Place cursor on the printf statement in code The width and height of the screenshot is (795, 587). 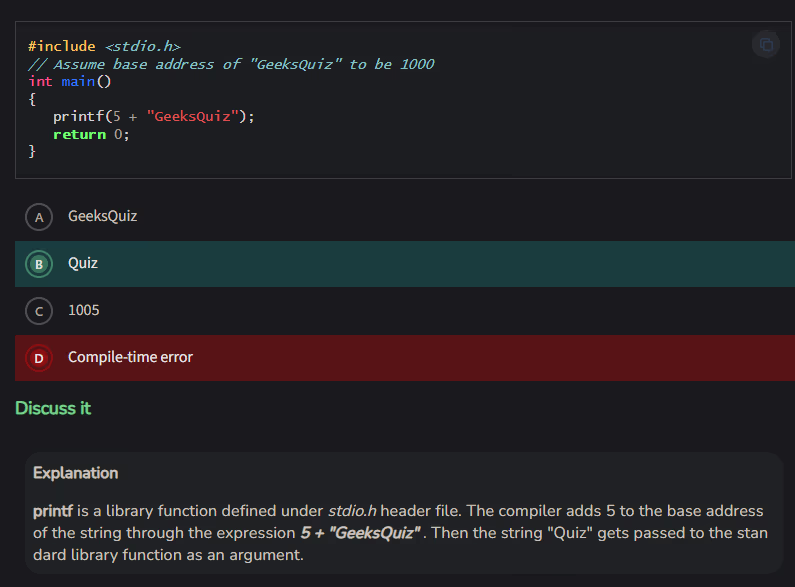coord(154,116)
